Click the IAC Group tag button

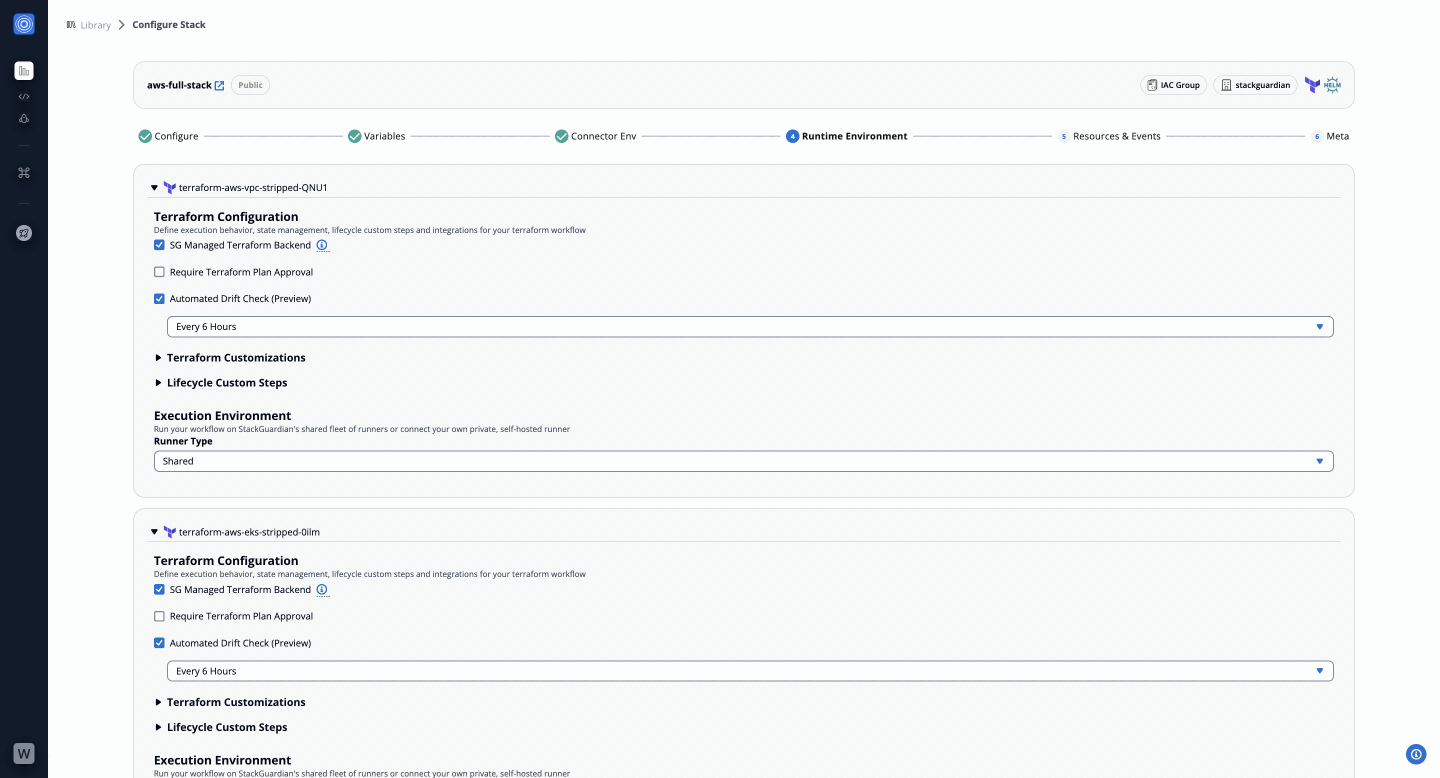click(x=1173, y=85)
